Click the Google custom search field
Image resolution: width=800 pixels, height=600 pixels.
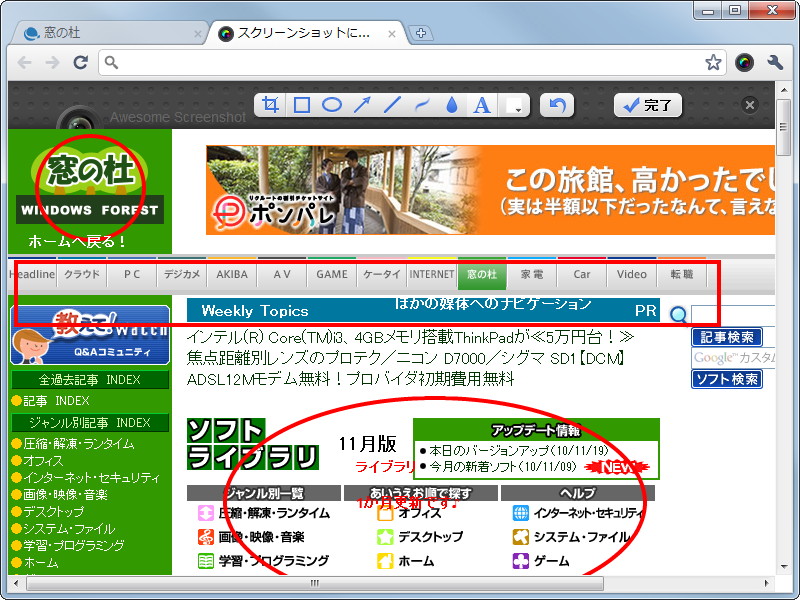coord(733,358)
